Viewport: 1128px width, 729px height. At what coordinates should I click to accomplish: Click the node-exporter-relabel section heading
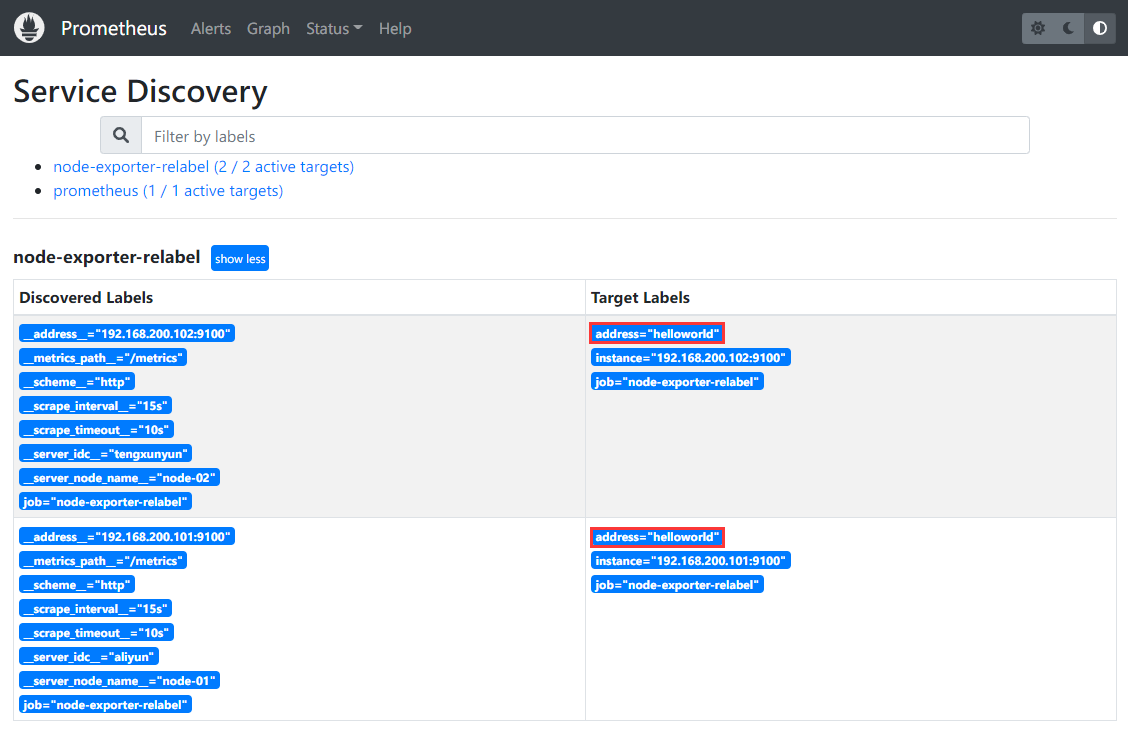click(106, 258)
